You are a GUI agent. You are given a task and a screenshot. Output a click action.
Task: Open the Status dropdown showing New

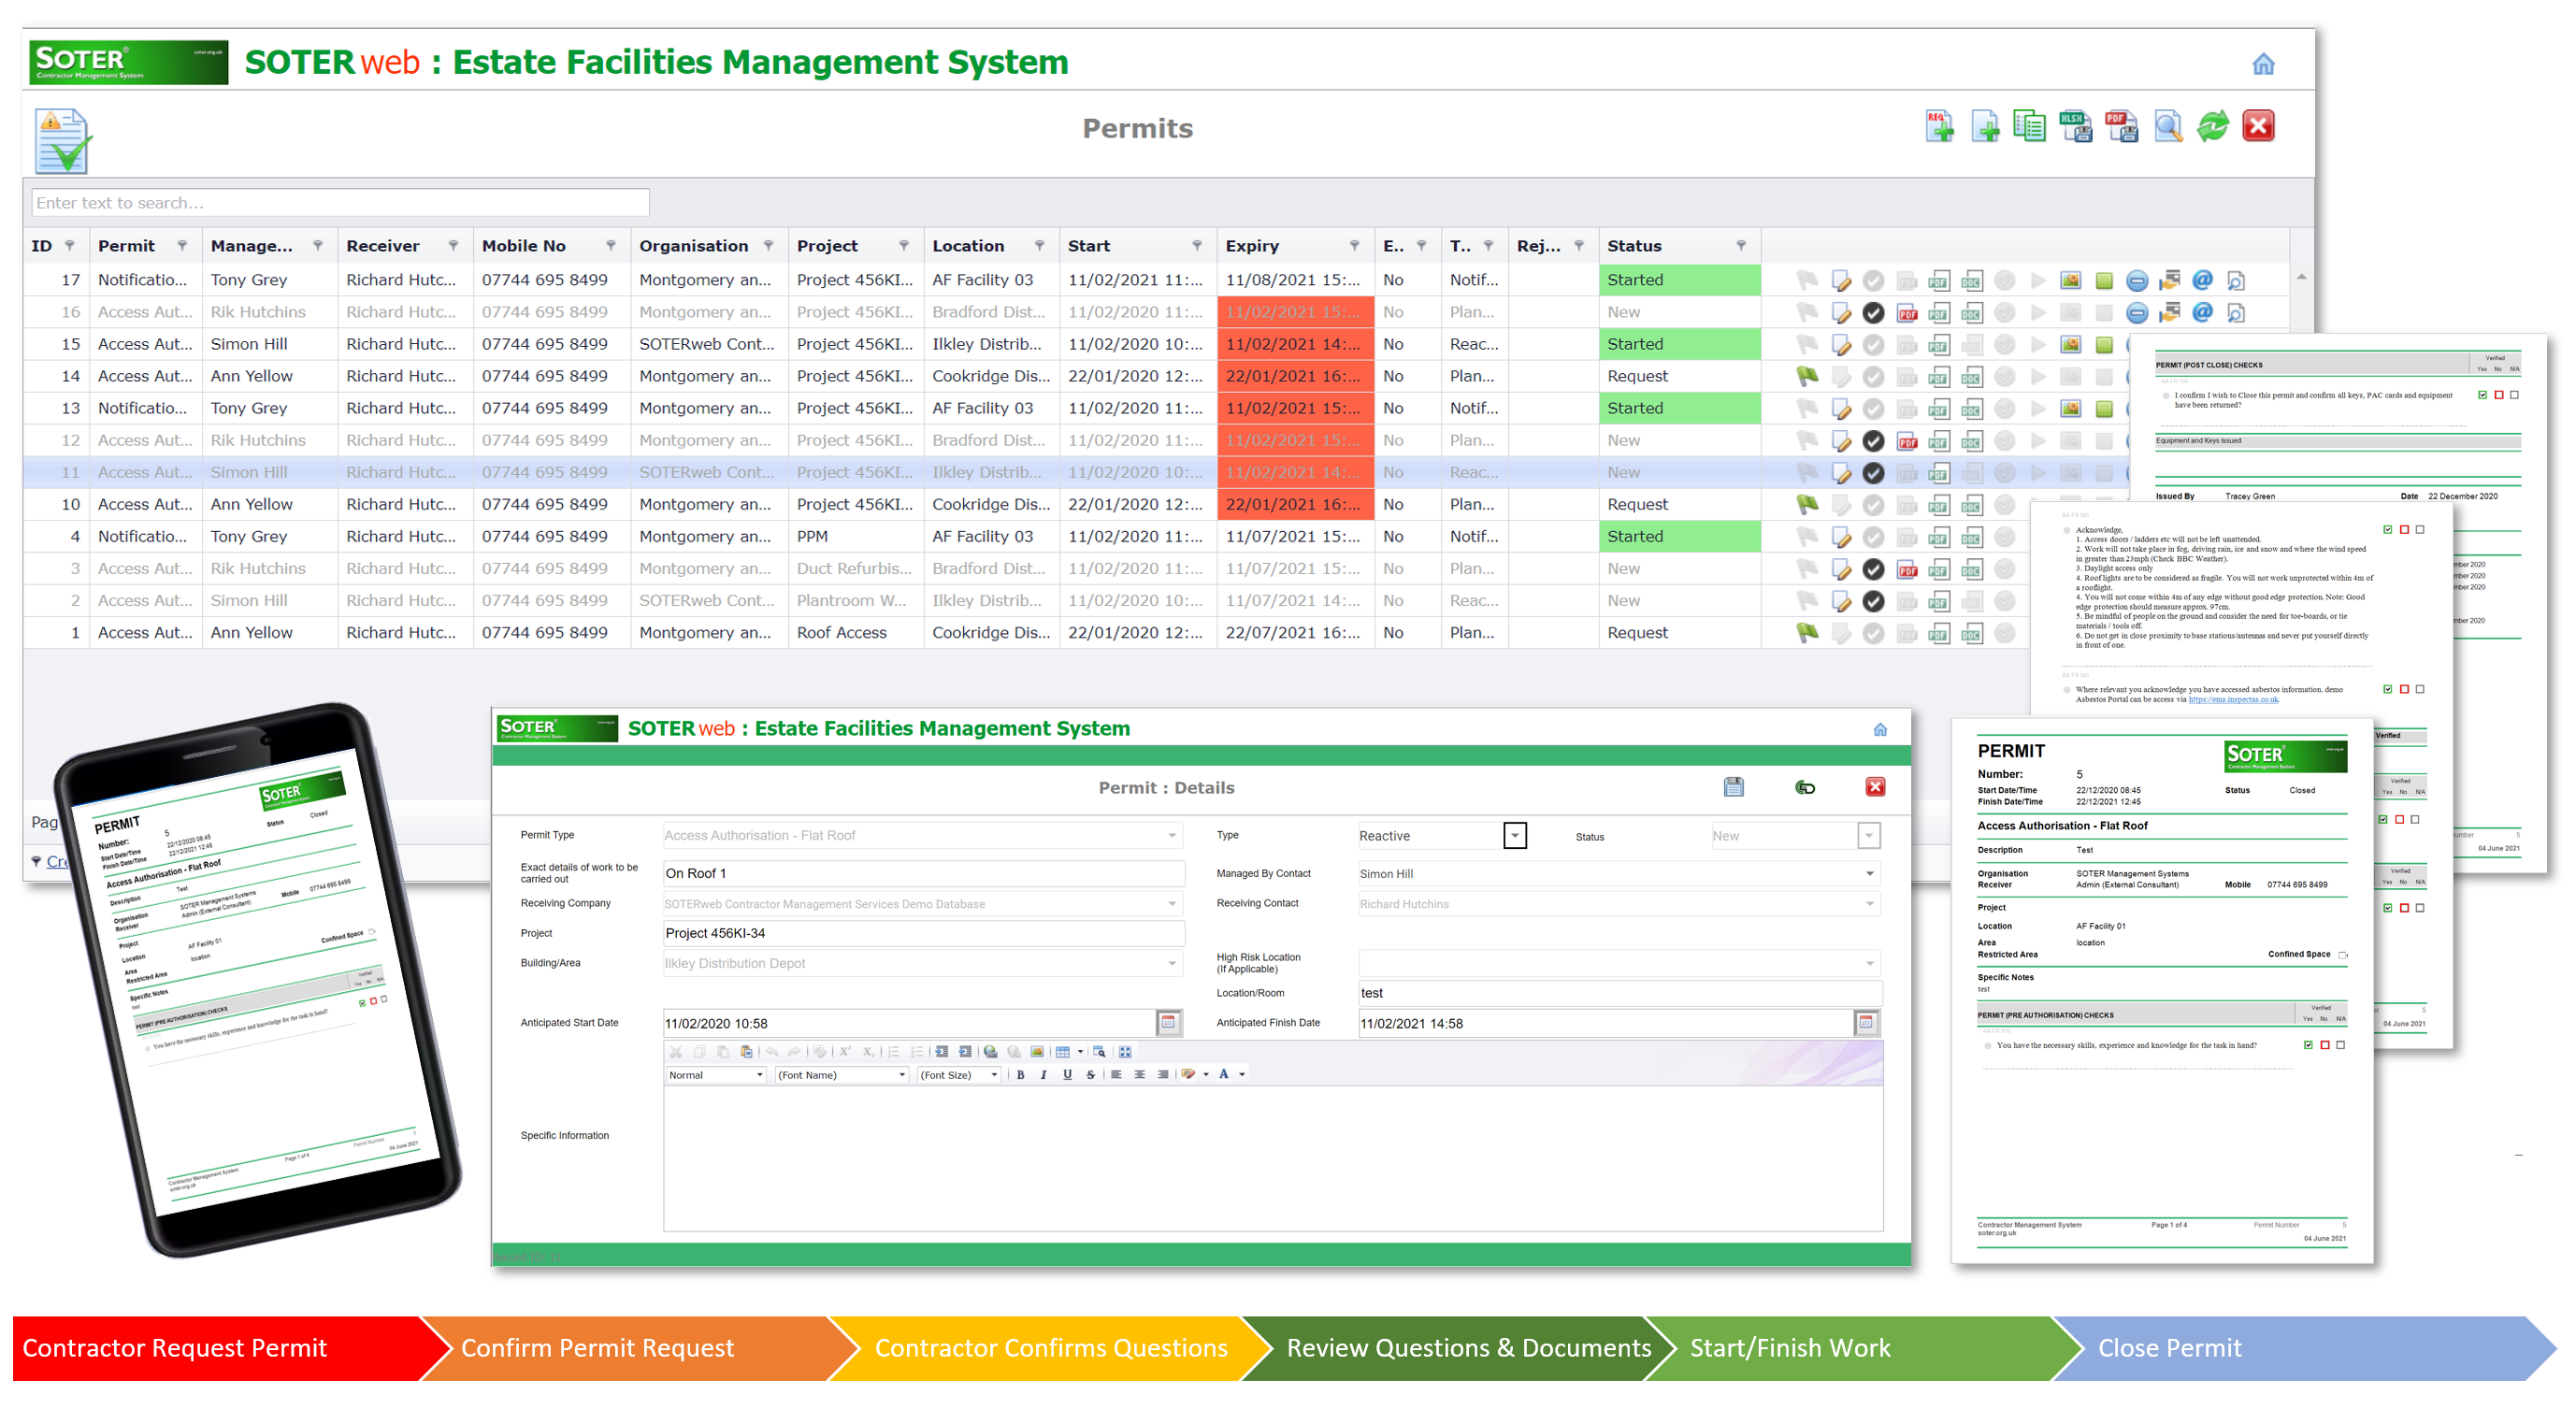coord(1868,835)
